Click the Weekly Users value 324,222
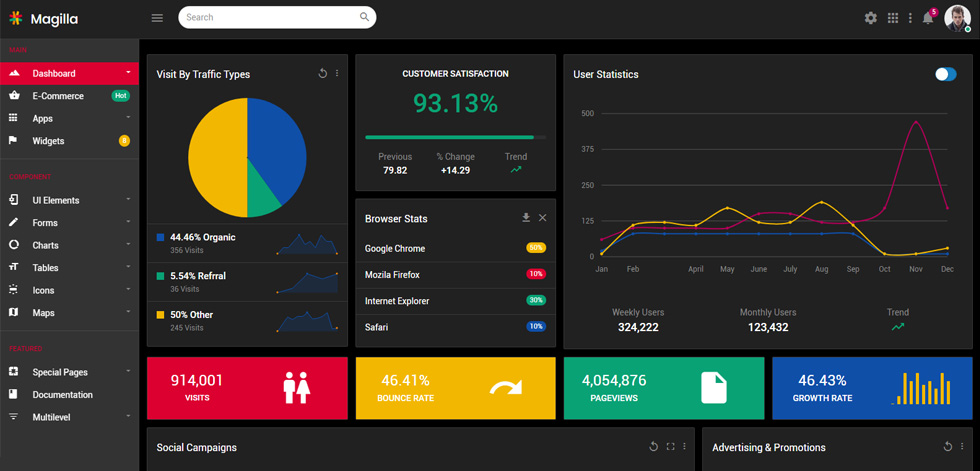 tap(638, 327)
